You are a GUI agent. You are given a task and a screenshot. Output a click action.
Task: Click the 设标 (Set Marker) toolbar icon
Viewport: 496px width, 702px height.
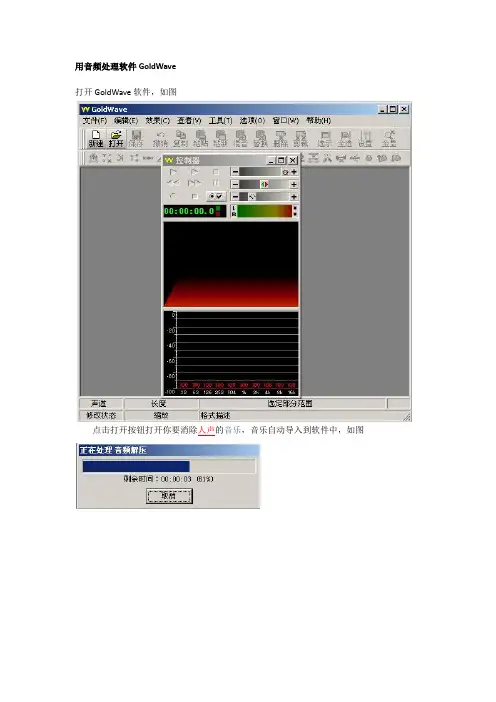tap(365, 138)
